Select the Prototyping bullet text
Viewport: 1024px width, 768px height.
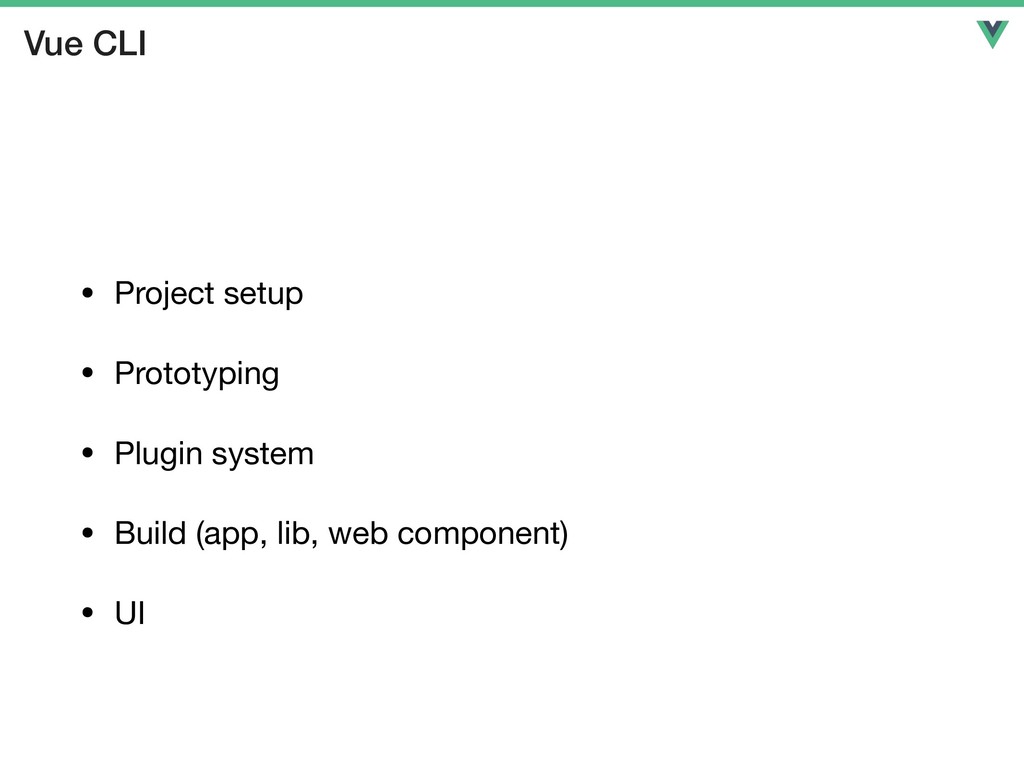[x=197, y=374]
